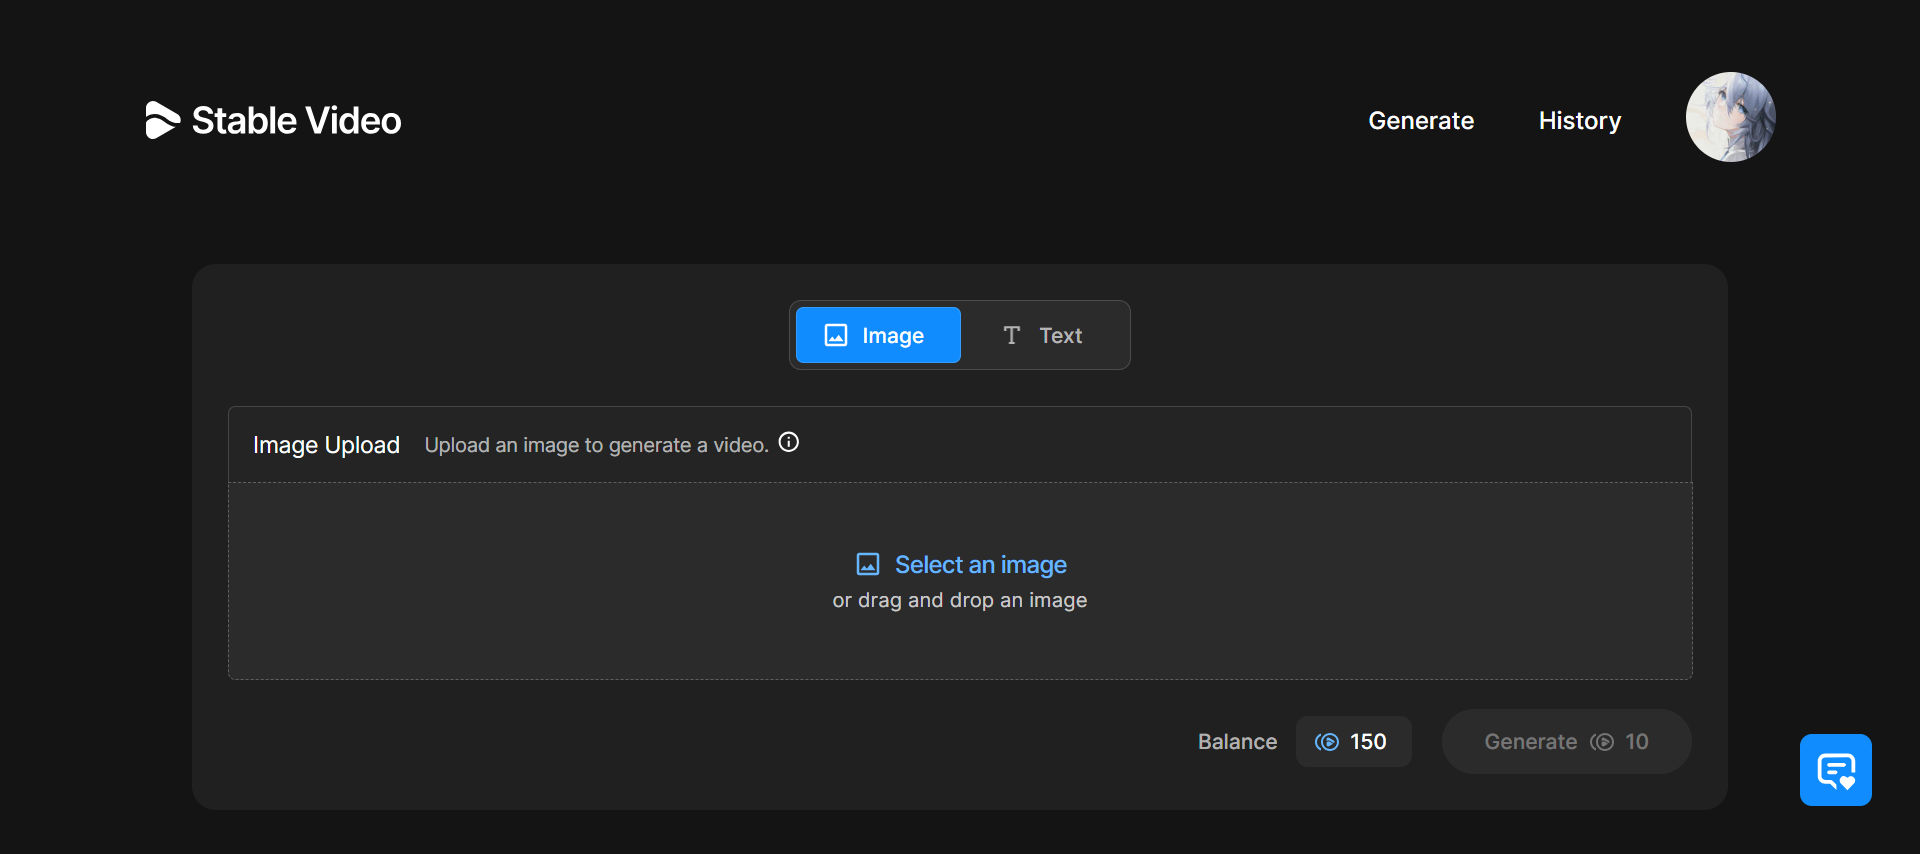This screenshot has width=1920, height=854.
Task: Click the 'or drag and drop an image' text
Action: point(959,600)
